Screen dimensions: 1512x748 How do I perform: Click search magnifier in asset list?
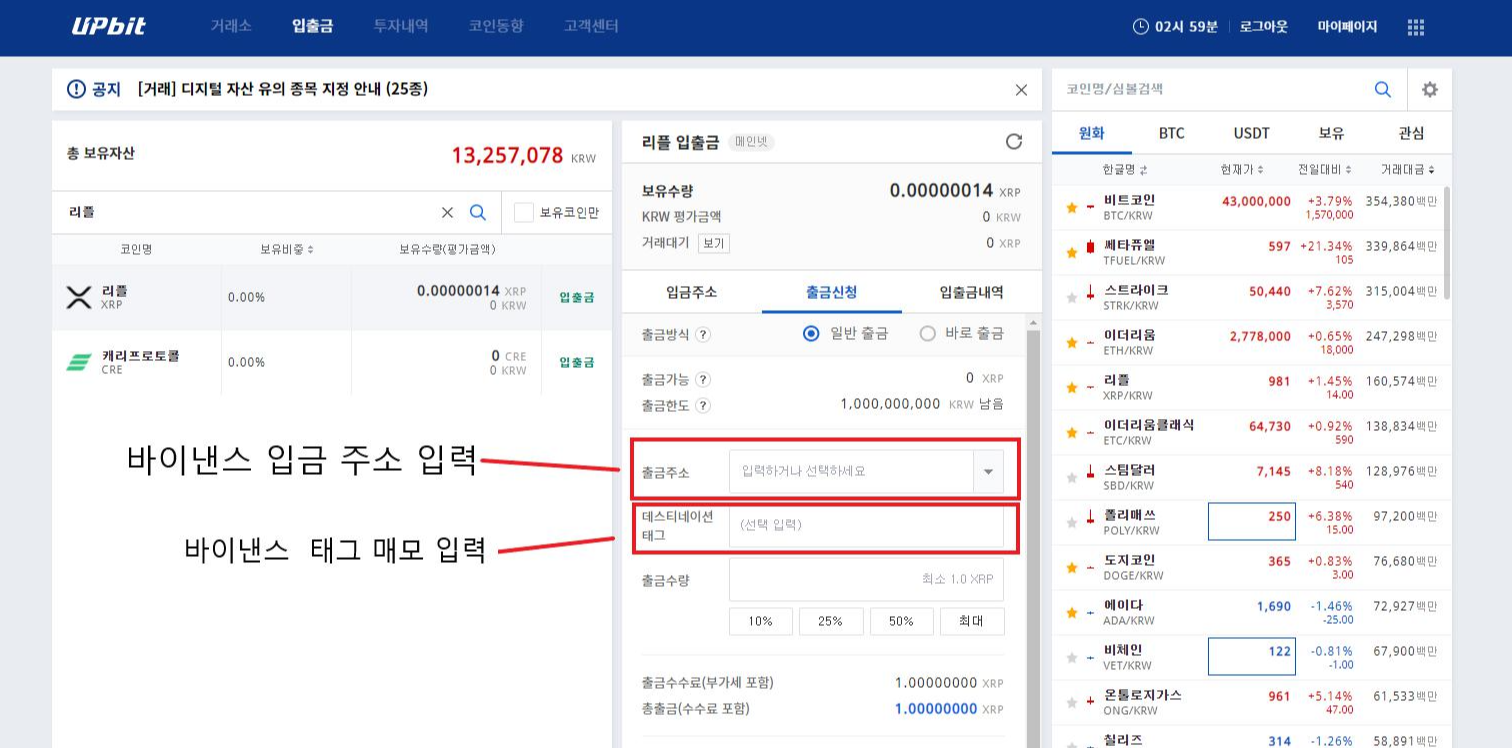click(478, 212)
